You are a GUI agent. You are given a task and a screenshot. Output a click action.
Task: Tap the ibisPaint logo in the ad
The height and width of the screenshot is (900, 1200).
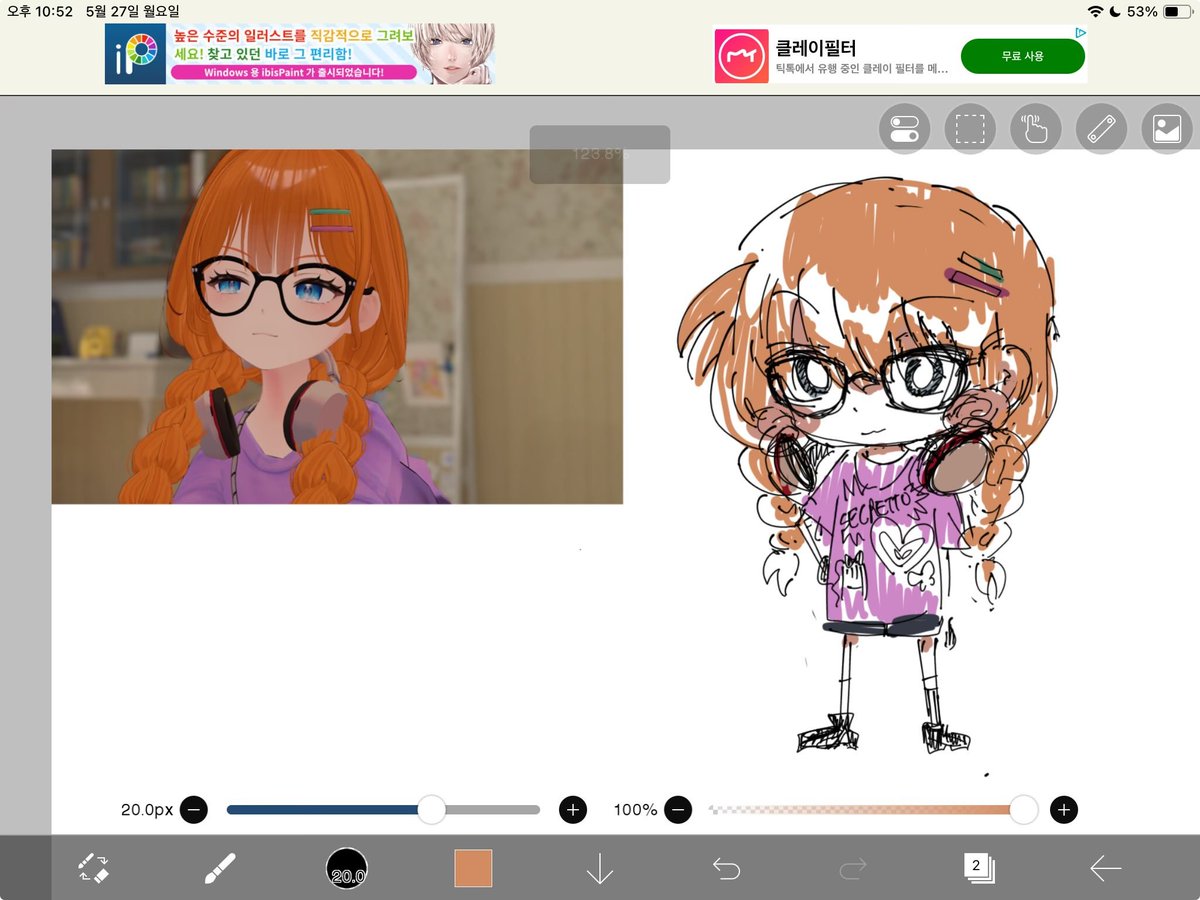coord(135,54)
